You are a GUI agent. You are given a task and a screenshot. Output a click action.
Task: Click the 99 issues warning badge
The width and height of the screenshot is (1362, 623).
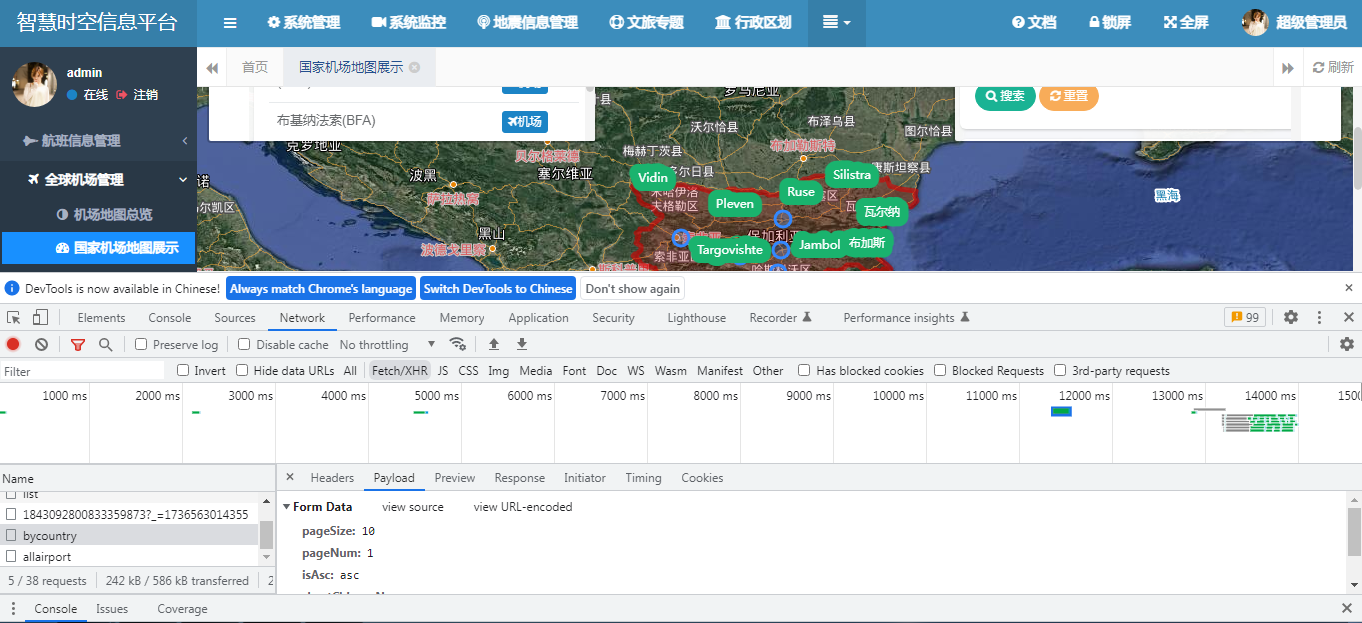1245,317
